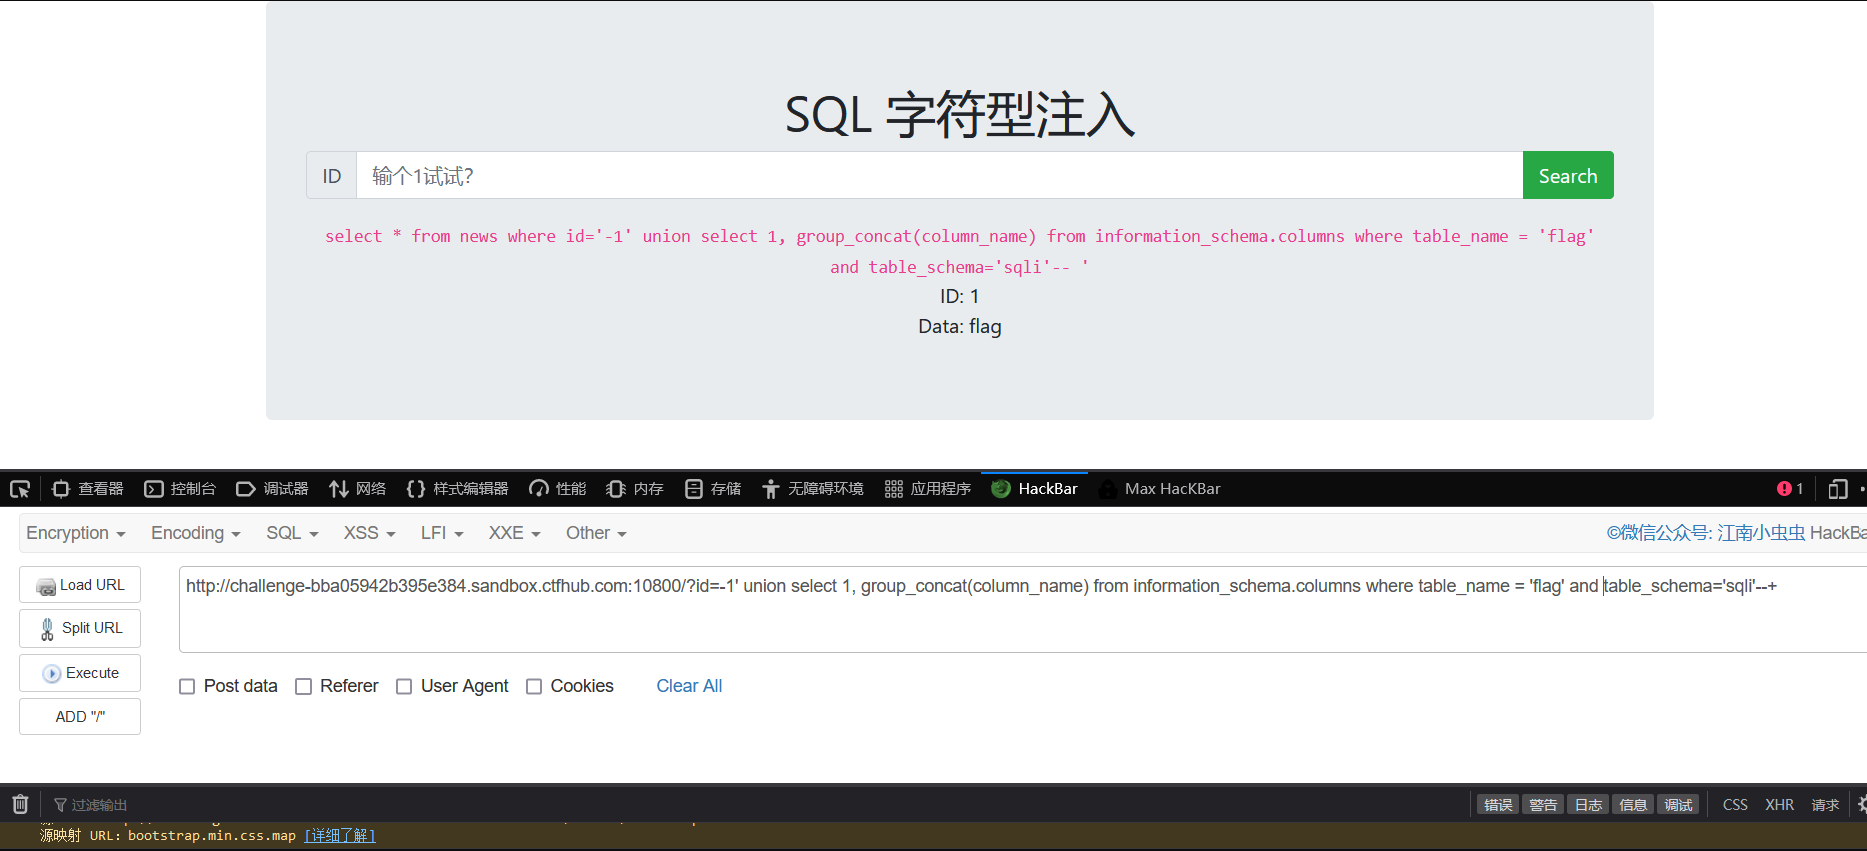The height and width of the screenshot is (851, 1867).
Task: Enable the User Agent checkbox
Action: pos(404,686)
